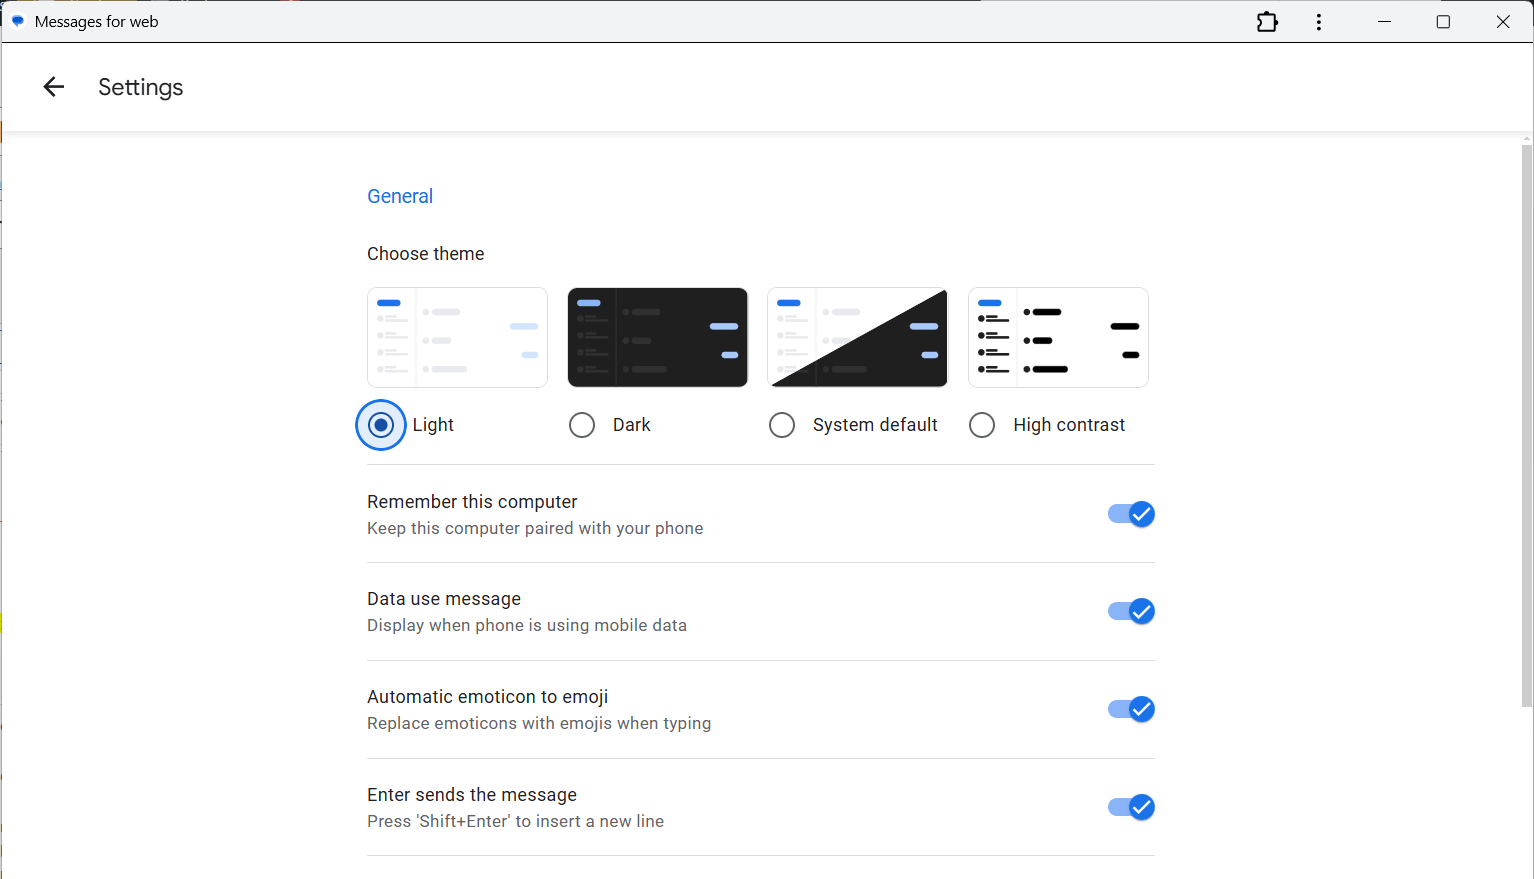The image size is (1534, 879).
Task: Click the Dark theme preview thumbnail
Action: click(x=658, y=337)
